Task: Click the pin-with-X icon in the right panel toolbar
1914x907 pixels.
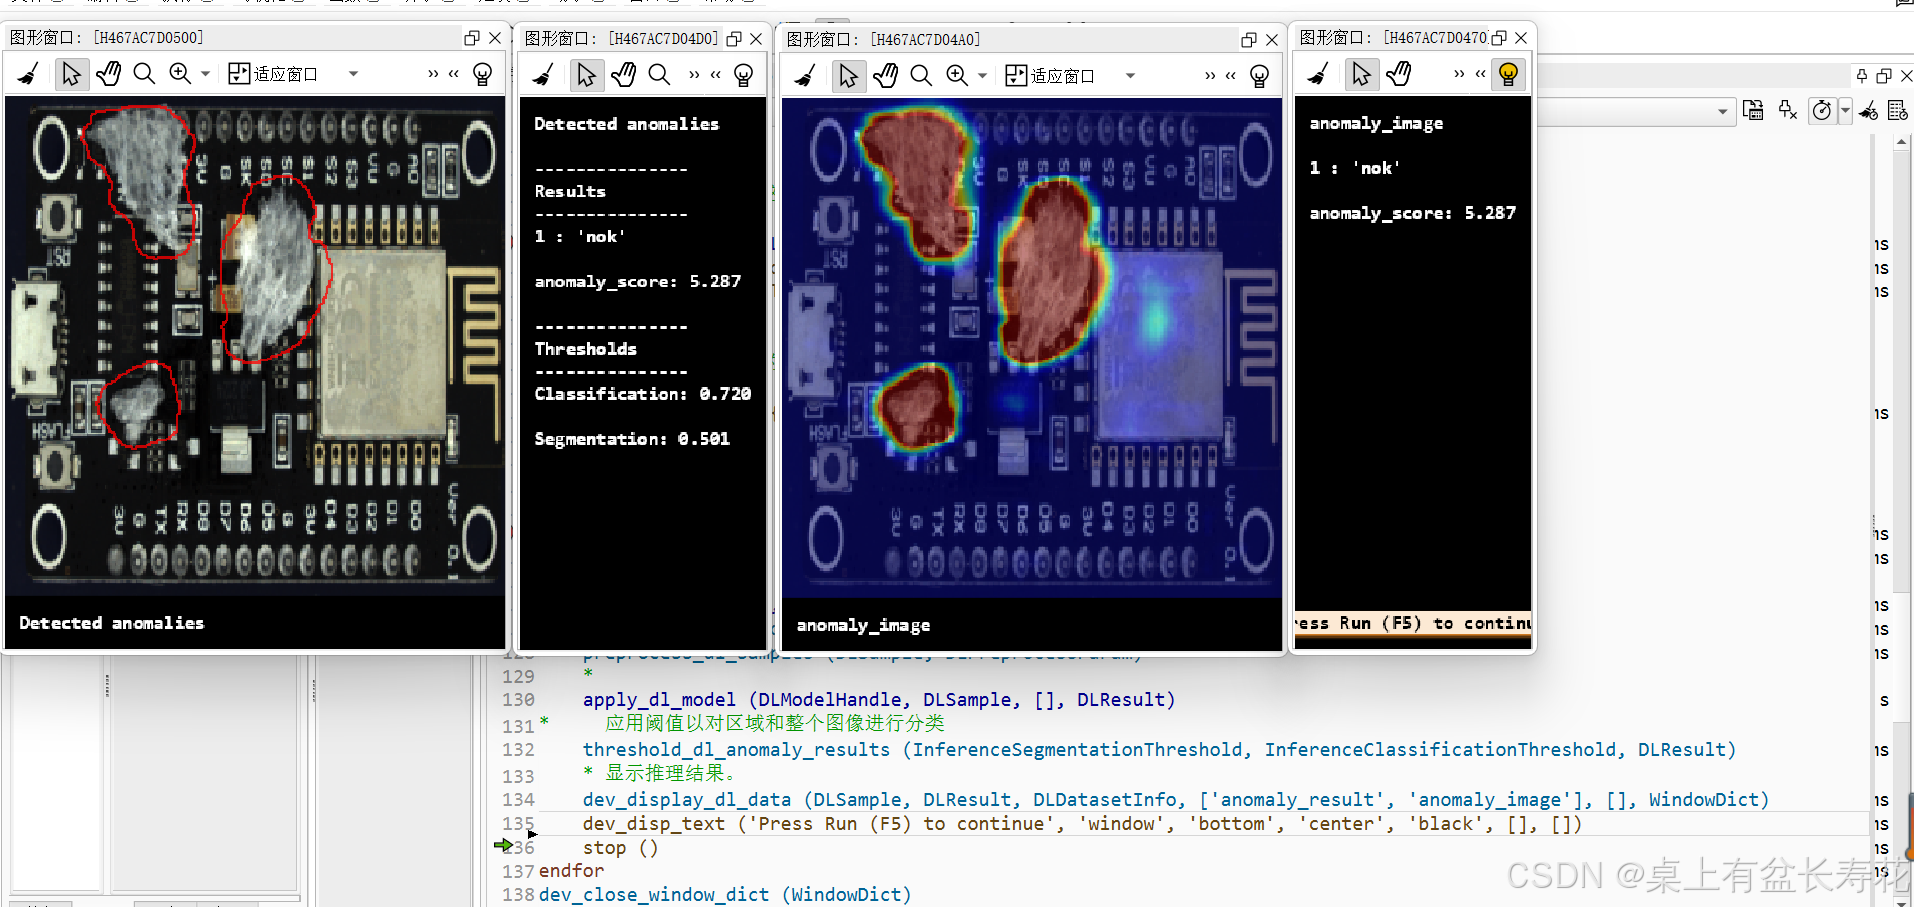Action: (1788, 110)
